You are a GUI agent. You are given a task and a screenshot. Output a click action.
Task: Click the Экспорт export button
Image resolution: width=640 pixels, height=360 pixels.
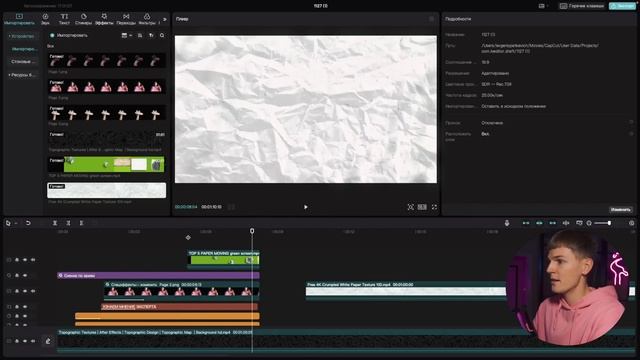pos(622,6)
